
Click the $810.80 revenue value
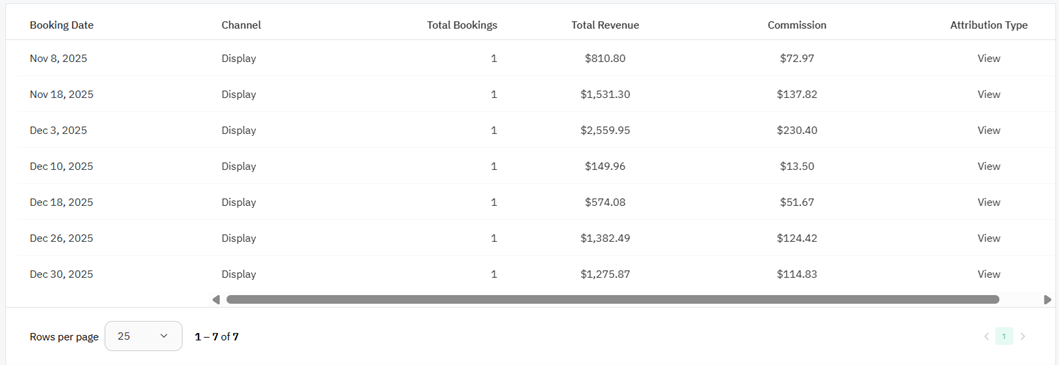(x=605, y=58)
